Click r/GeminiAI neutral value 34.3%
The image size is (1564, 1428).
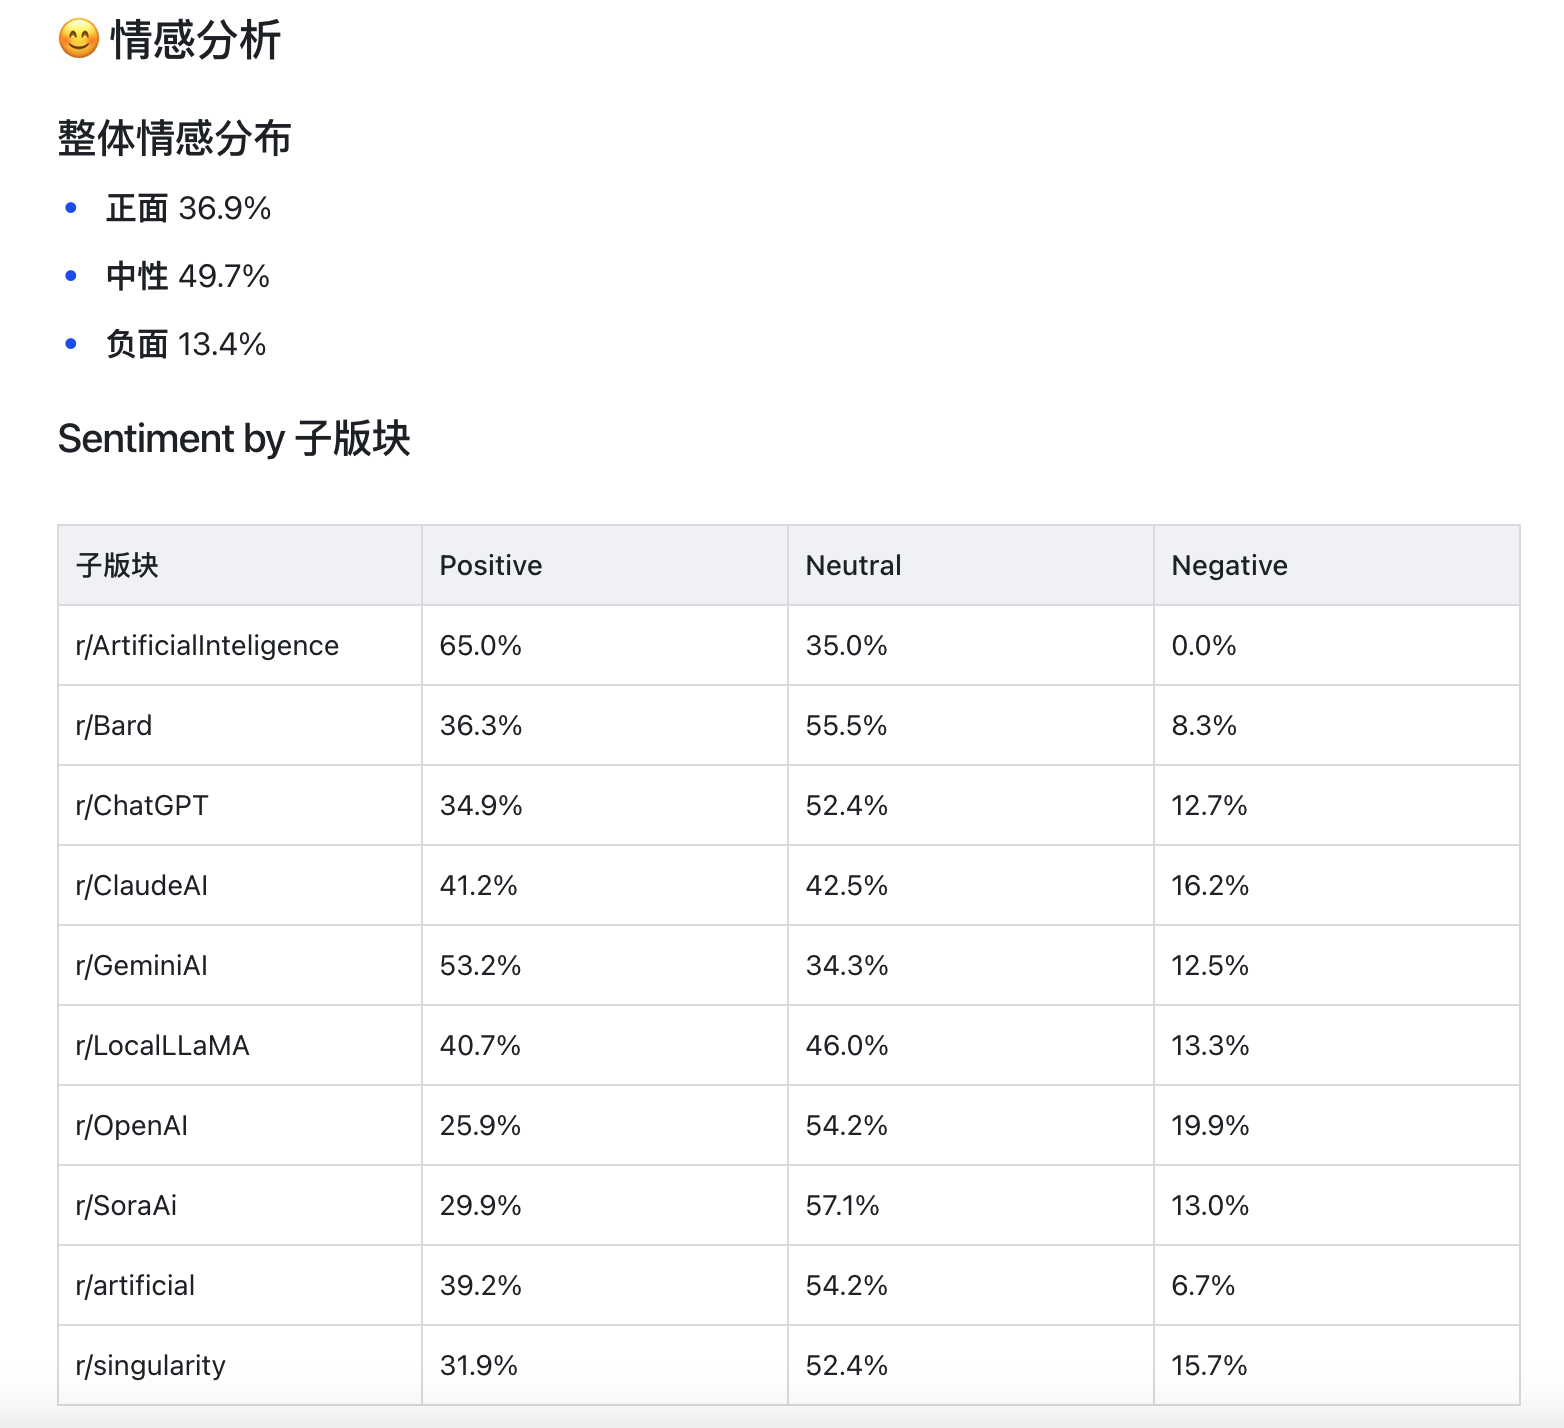pos(846,965)
